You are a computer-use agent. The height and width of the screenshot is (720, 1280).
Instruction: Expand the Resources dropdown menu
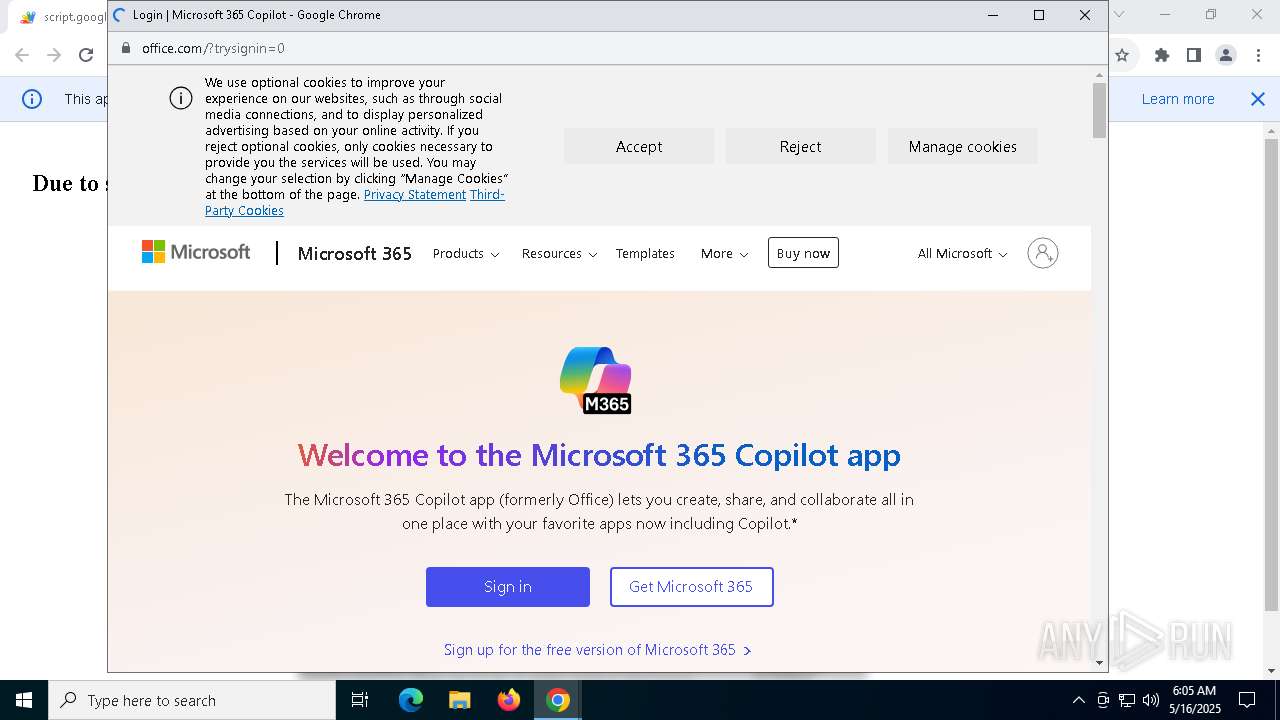(559, 254)
